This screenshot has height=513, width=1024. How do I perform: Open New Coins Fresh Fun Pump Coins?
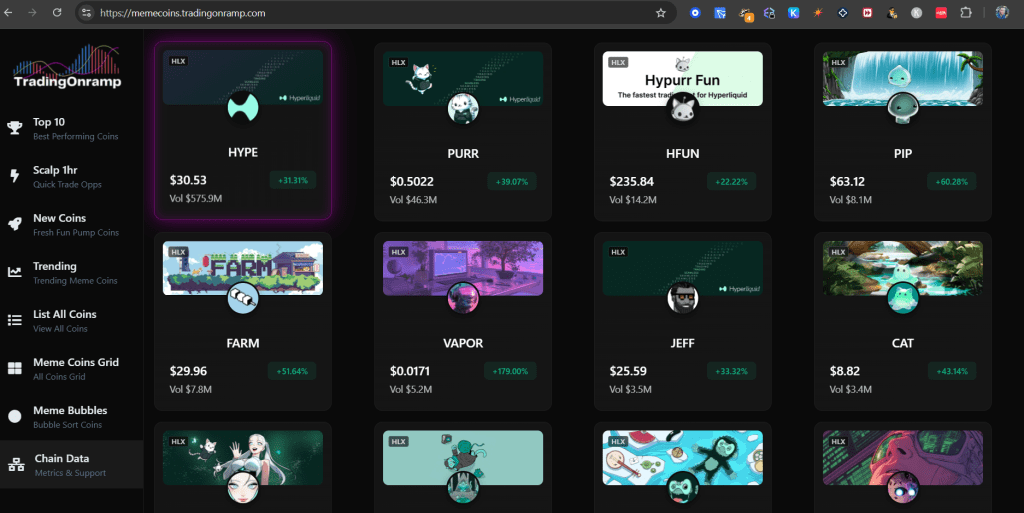[72, 225]
